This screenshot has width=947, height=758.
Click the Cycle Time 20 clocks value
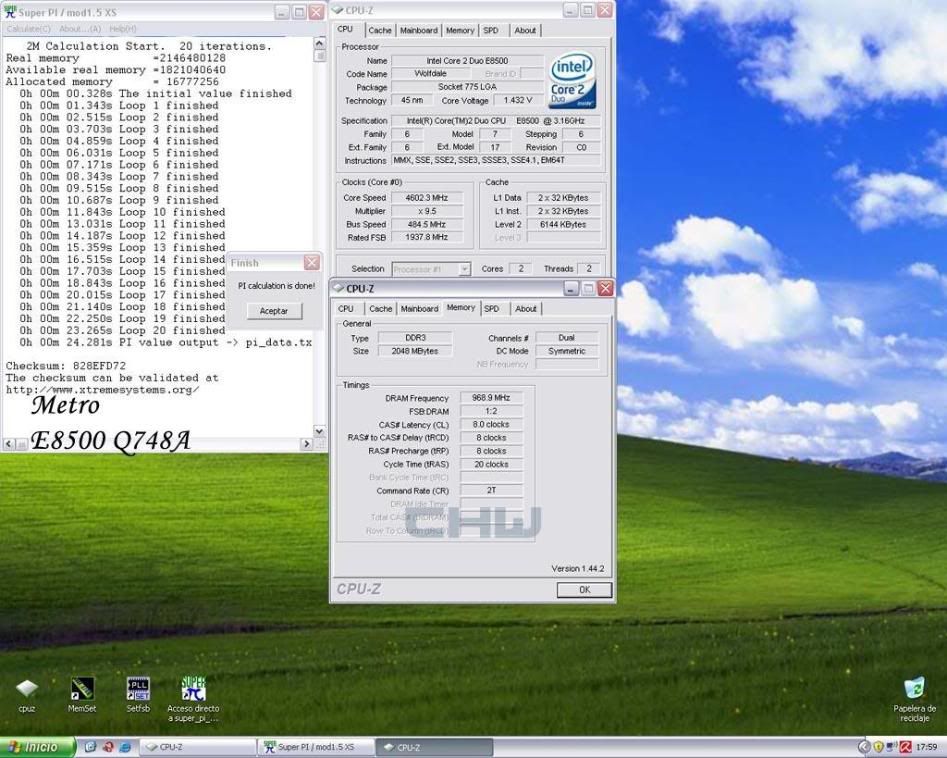491,464
